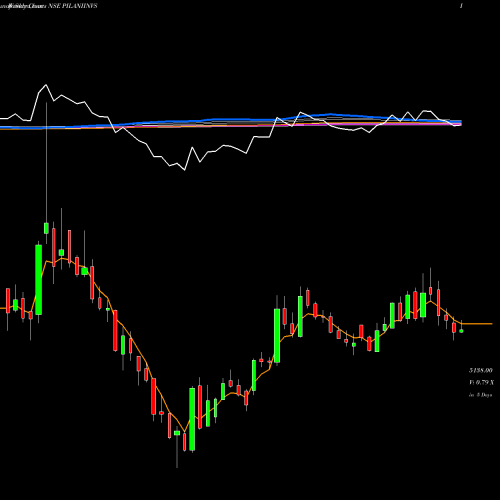Screen dimensions: 500x500
Task: Select the volume reading 'V: 0.79 X'
Action: 481,382
